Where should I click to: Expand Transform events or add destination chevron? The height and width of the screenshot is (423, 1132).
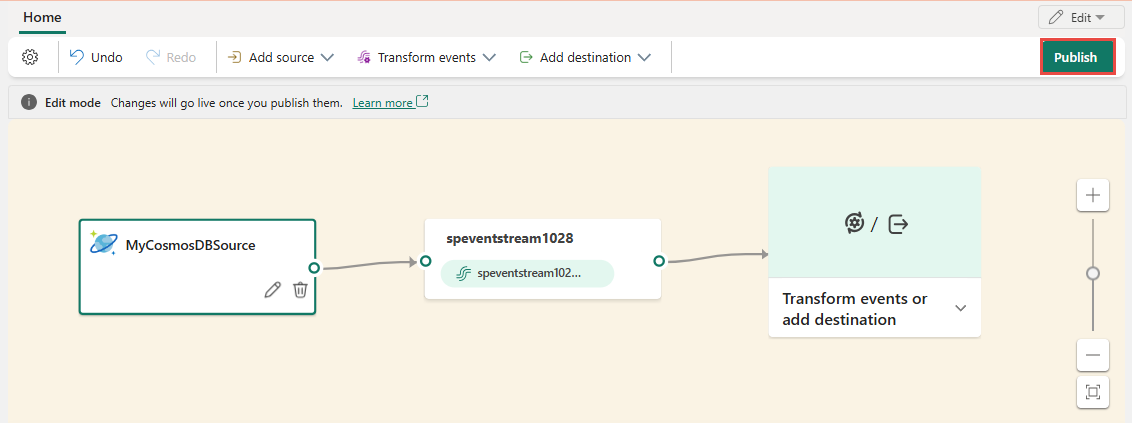point(960,308)
